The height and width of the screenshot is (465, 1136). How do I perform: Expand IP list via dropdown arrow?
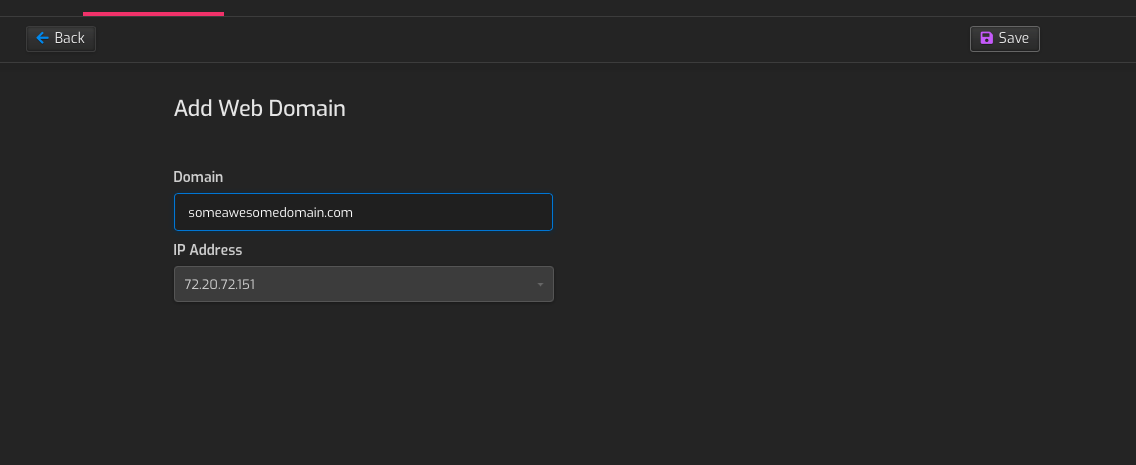coord(540,285)
